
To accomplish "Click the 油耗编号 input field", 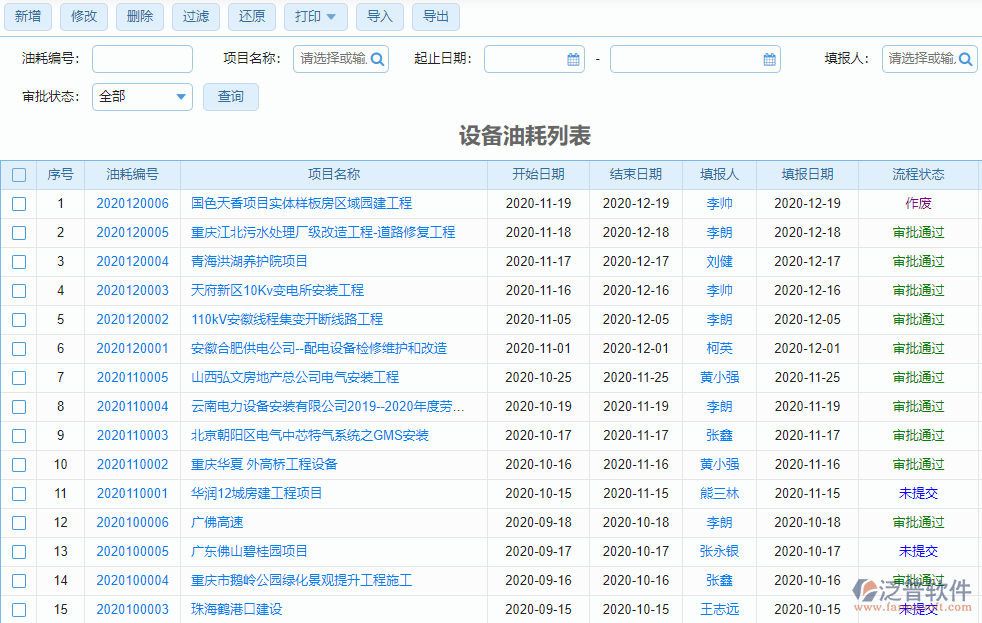I will coord(142,59).
